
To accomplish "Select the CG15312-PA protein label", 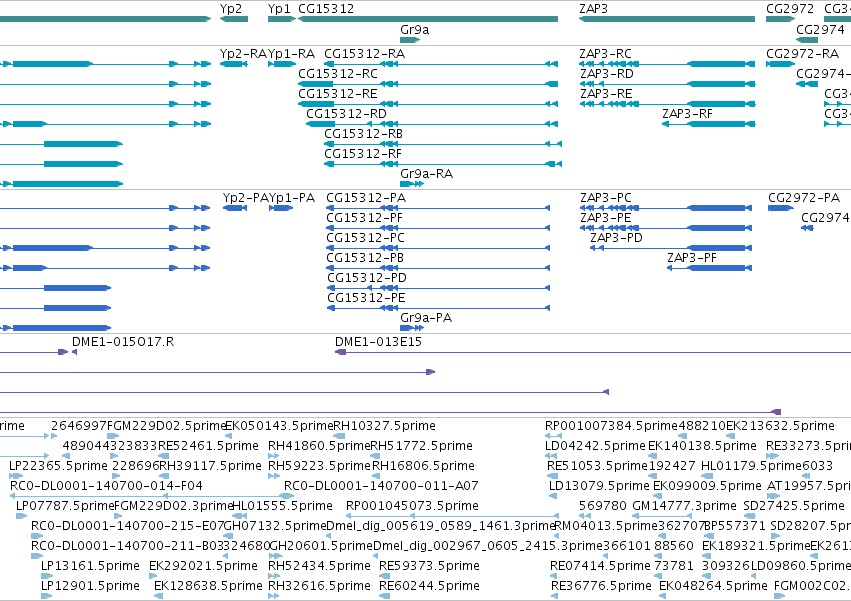I will point(366,198).
